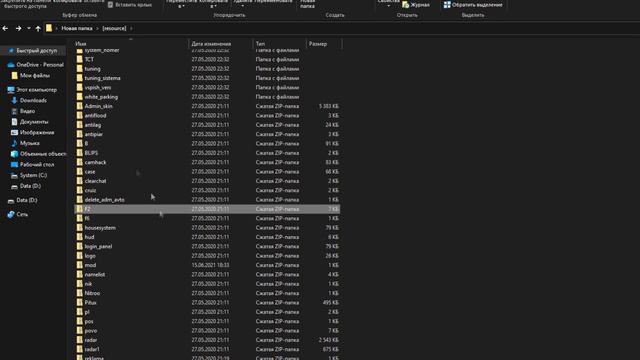
Task: Open the recent locations dropdown arrow
Action: click(x=29, y=29)
